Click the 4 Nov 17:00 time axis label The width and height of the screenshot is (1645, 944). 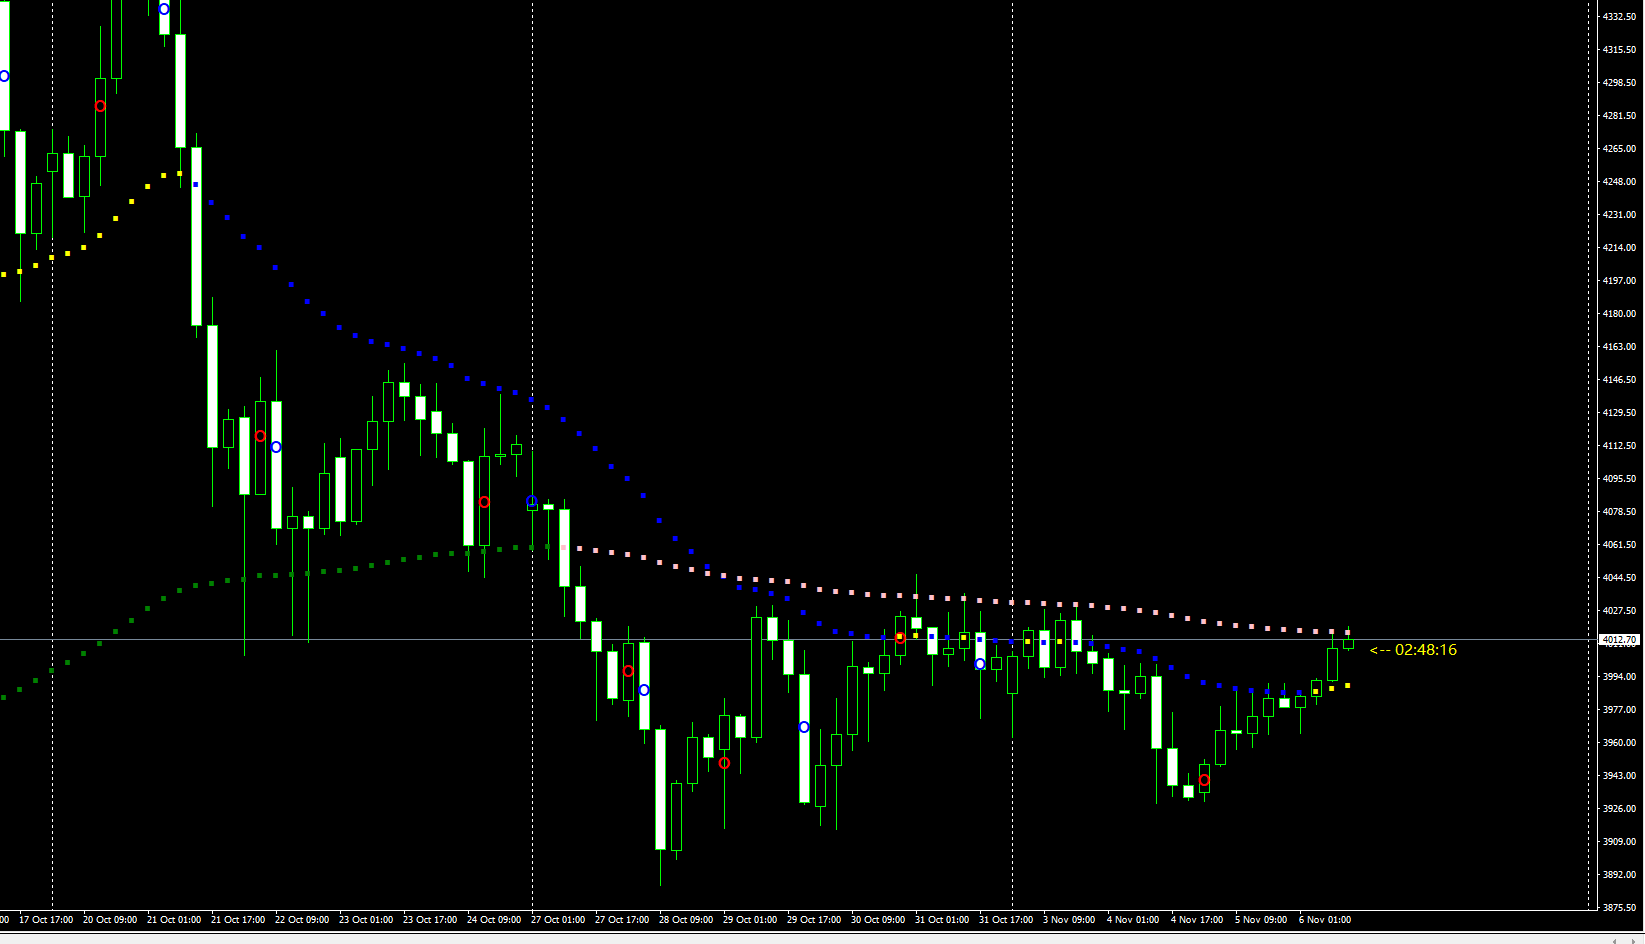[1197, 920]
